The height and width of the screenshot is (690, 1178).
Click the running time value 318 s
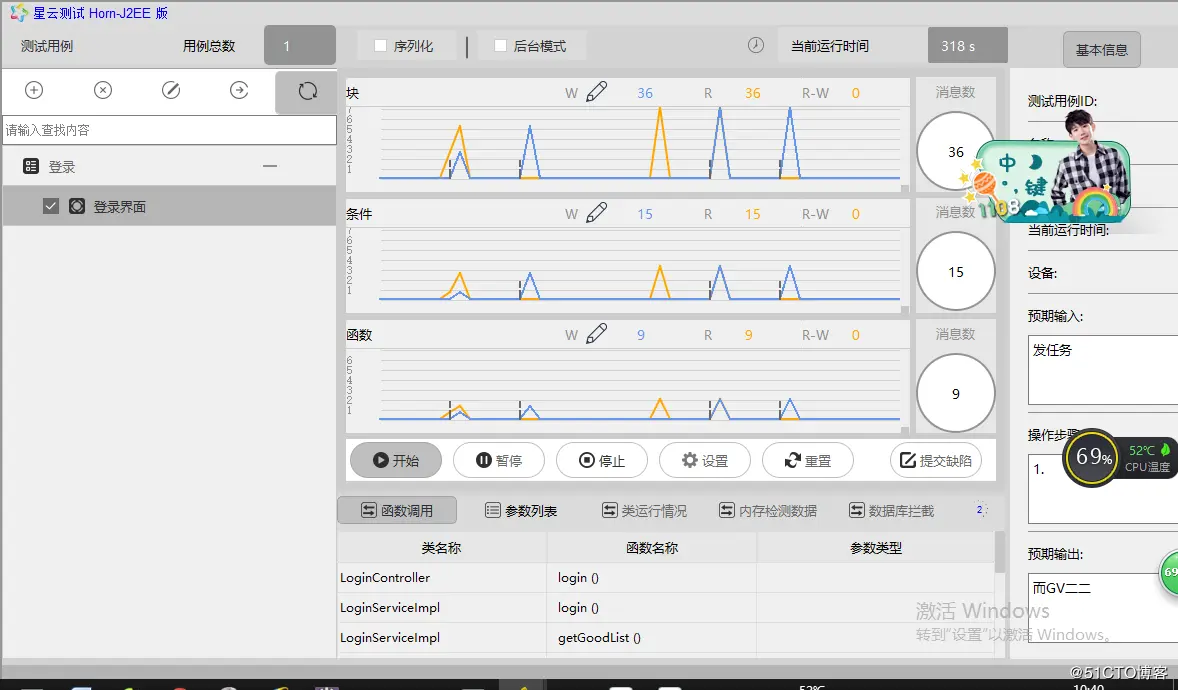(x=968, y=46)
